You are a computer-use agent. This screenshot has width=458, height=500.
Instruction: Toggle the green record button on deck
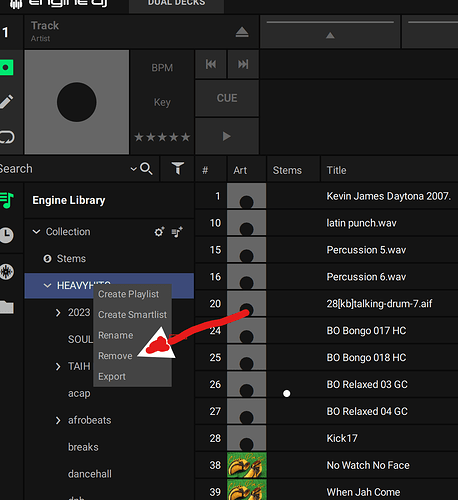6,68
